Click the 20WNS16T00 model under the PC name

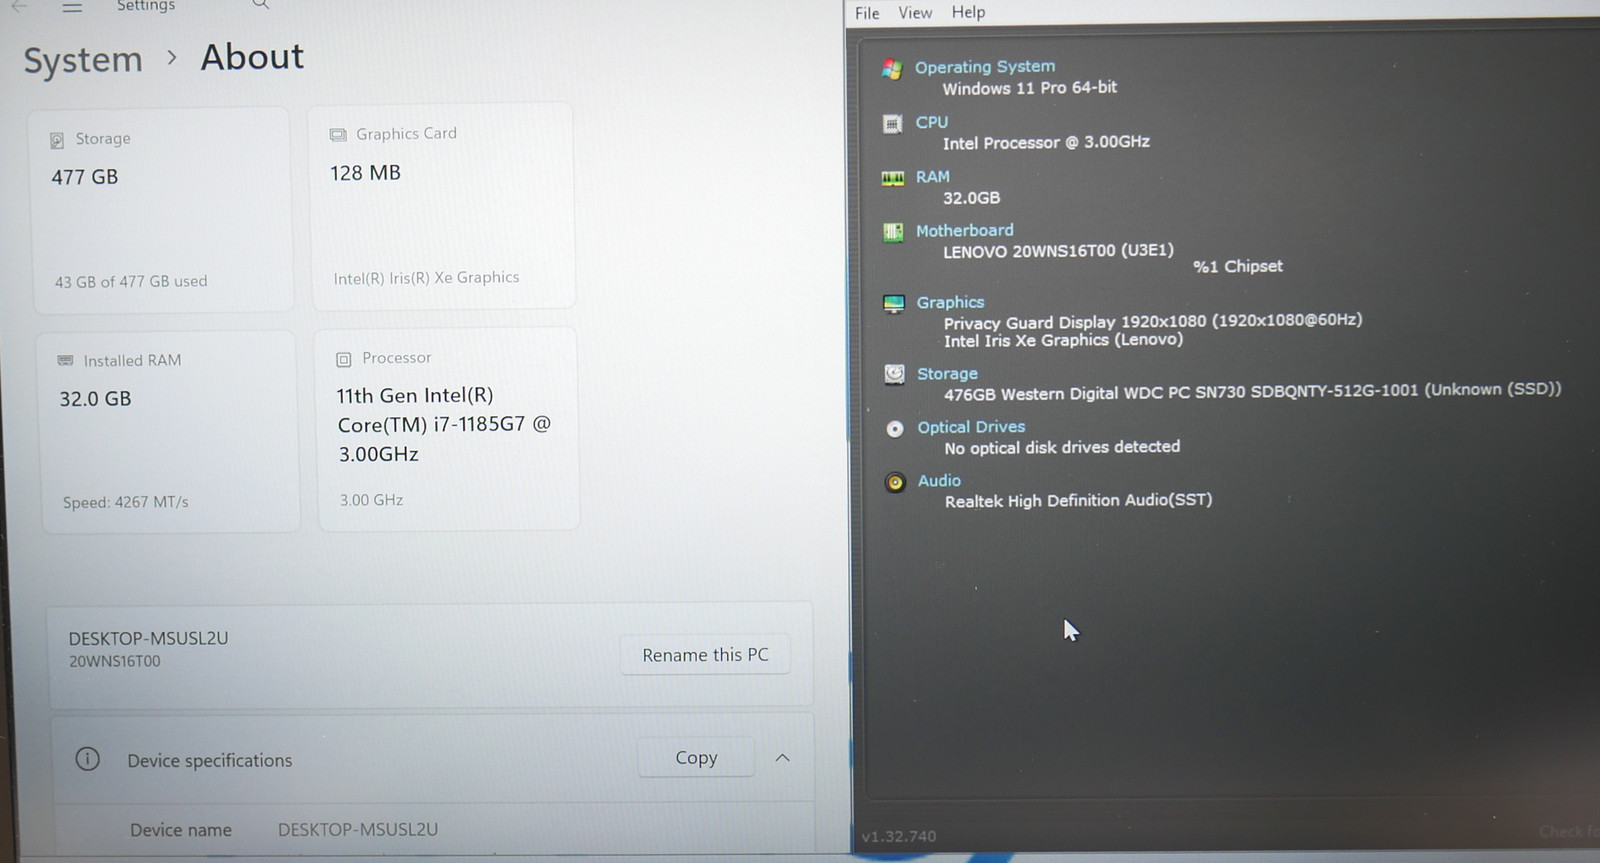click(x=114, y=661)
